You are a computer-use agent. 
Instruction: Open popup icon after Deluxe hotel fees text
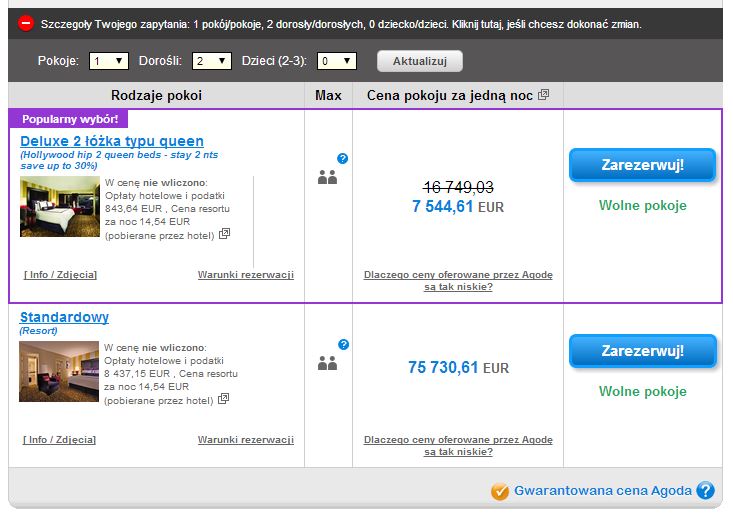(x=225, y=233)
